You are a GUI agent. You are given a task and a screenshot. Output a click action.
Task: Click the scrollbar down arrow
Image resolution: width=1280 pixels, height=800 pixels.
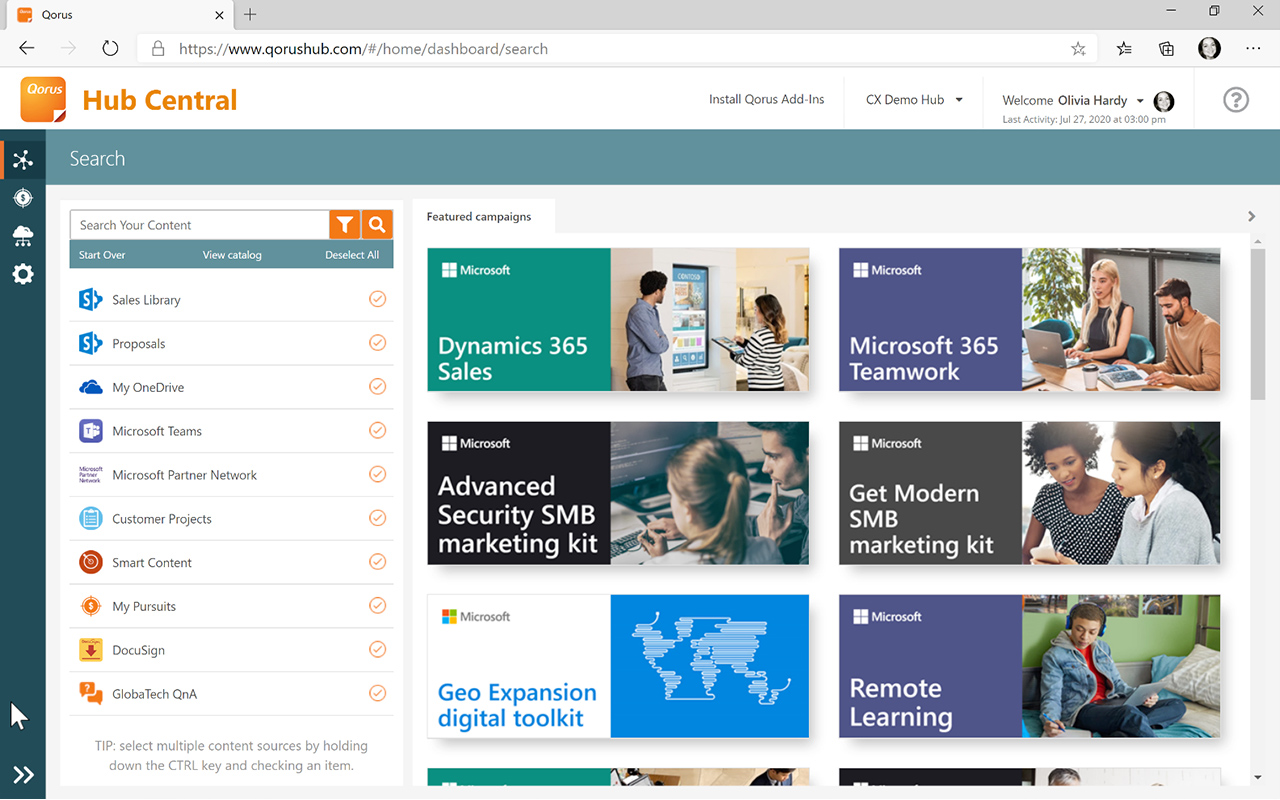point(1258,777)
